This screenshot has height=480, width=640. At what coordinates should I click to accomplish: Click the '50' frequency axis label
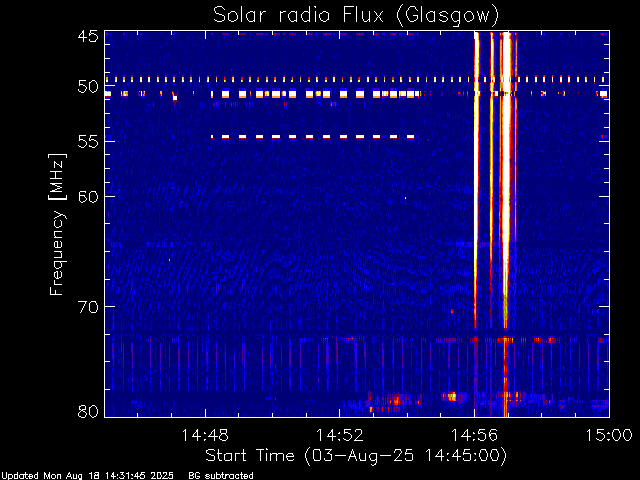[x=88, y=87]
